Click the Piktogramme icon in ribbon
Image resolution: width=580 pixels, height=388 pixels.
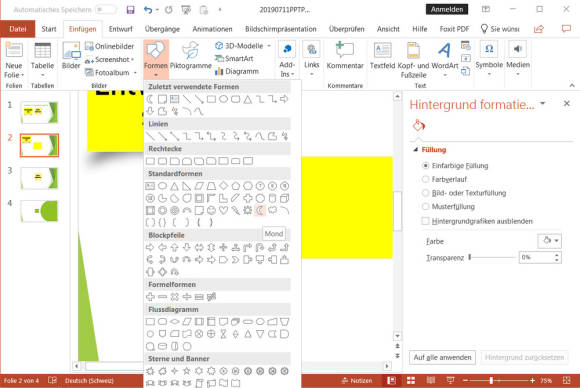(190, 56)
